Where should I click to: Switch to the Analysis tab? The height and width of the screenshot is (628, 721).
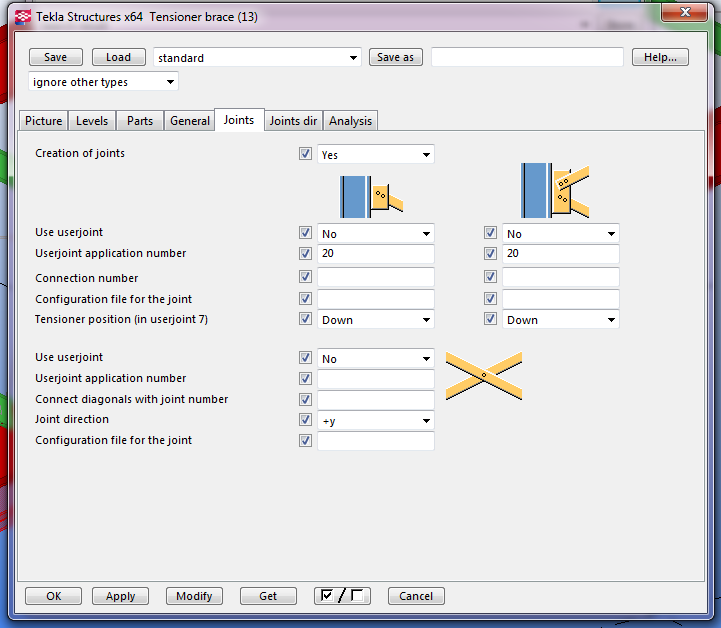(350, 121)
